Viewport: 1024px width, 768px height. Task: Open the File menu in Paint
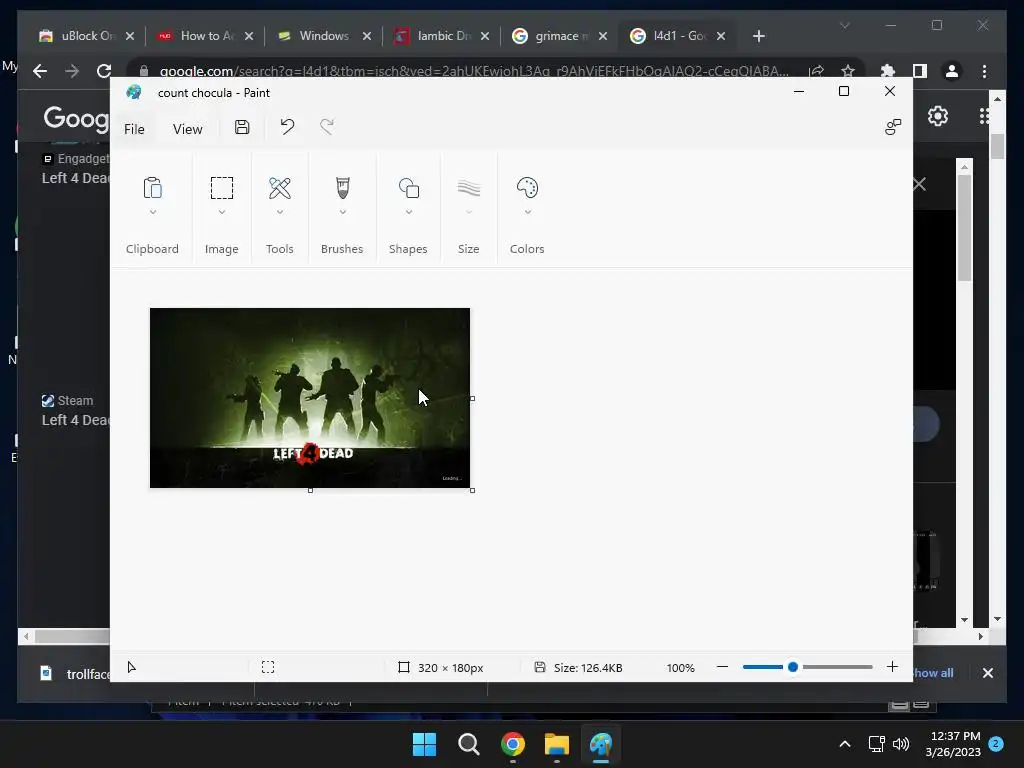coord(134,129)
